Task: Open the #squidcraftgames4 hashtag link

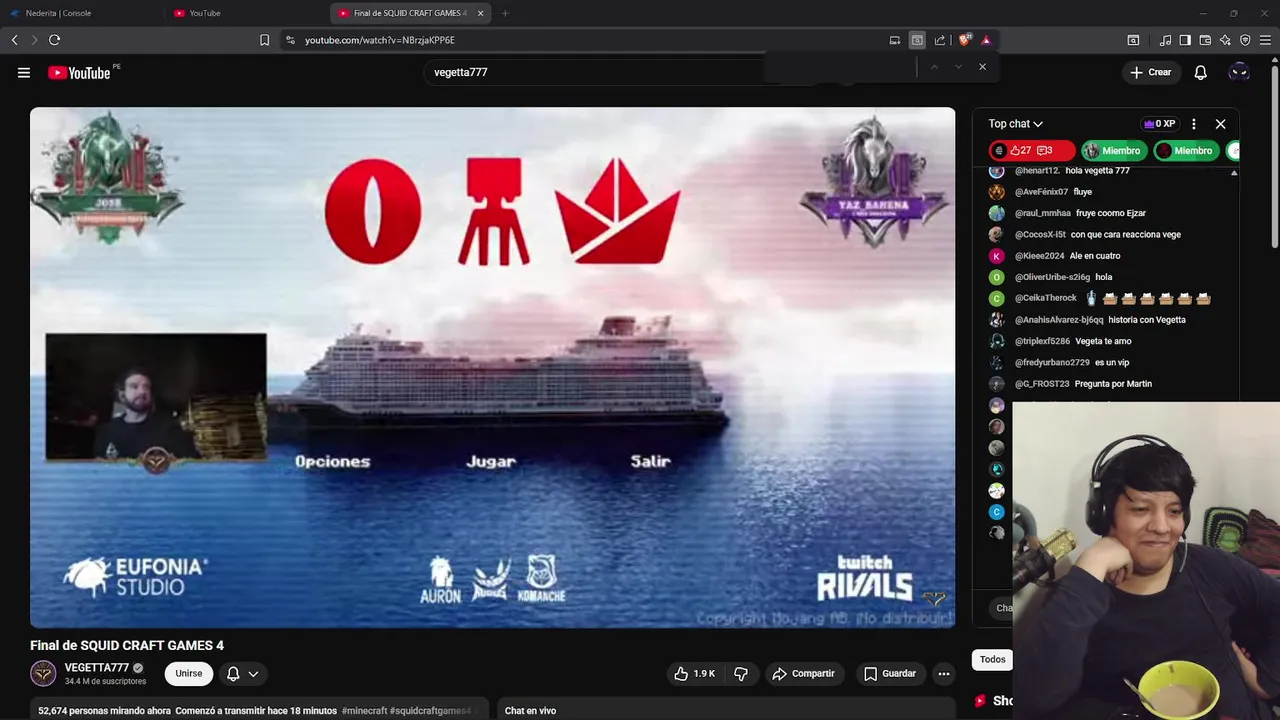Action: point(430,711)
